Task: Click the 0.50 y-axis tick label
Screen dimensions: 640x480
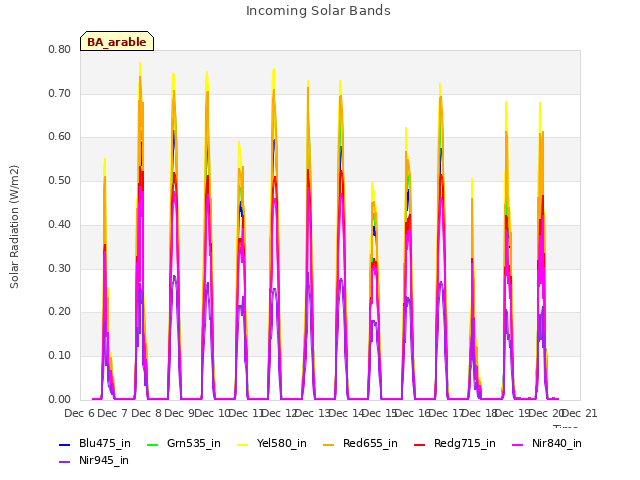Action: [x=60, y=180]
